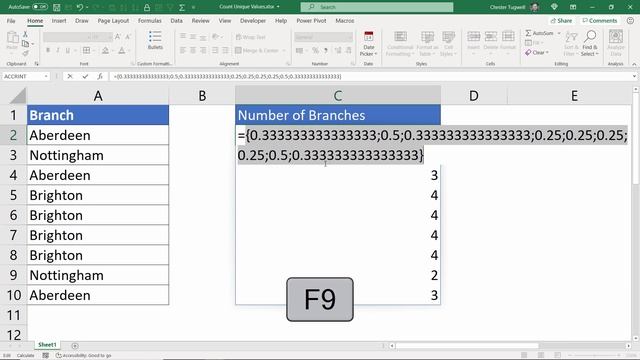This screenshot has height=360, width=640.
Task: Cancel formula entry with the X icon
Action: (x=70, y=76)
